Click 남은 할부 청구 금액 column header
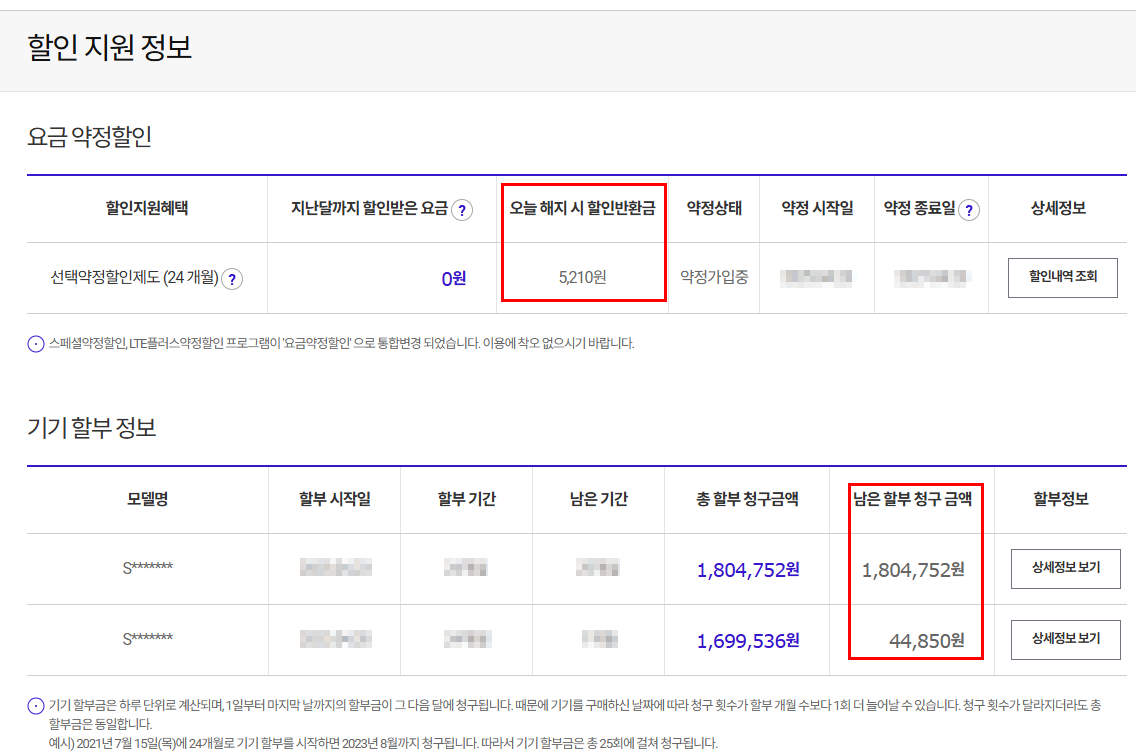The height and width of the screenshot is (754, 1136). [913, 498]
